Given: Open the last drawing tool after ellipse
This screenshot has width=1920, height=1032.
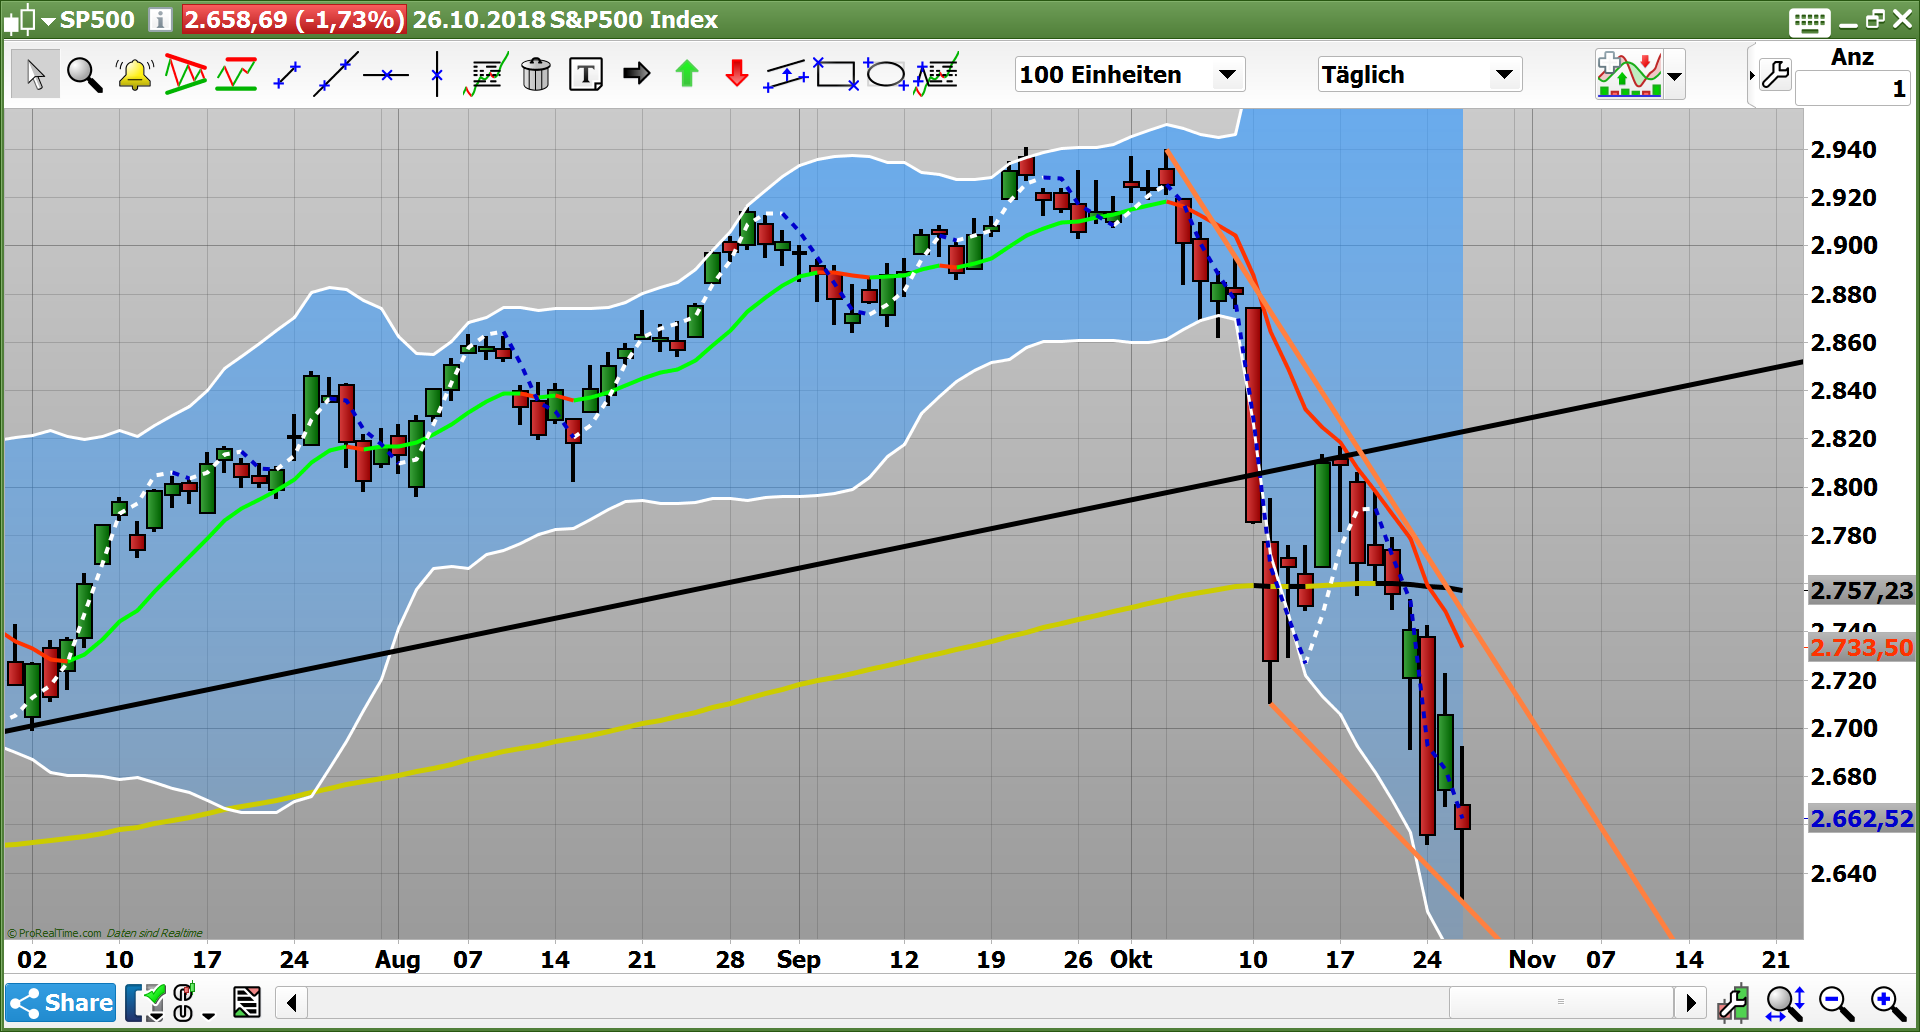Looking at the screenshot, I should (x=936, y=74).
